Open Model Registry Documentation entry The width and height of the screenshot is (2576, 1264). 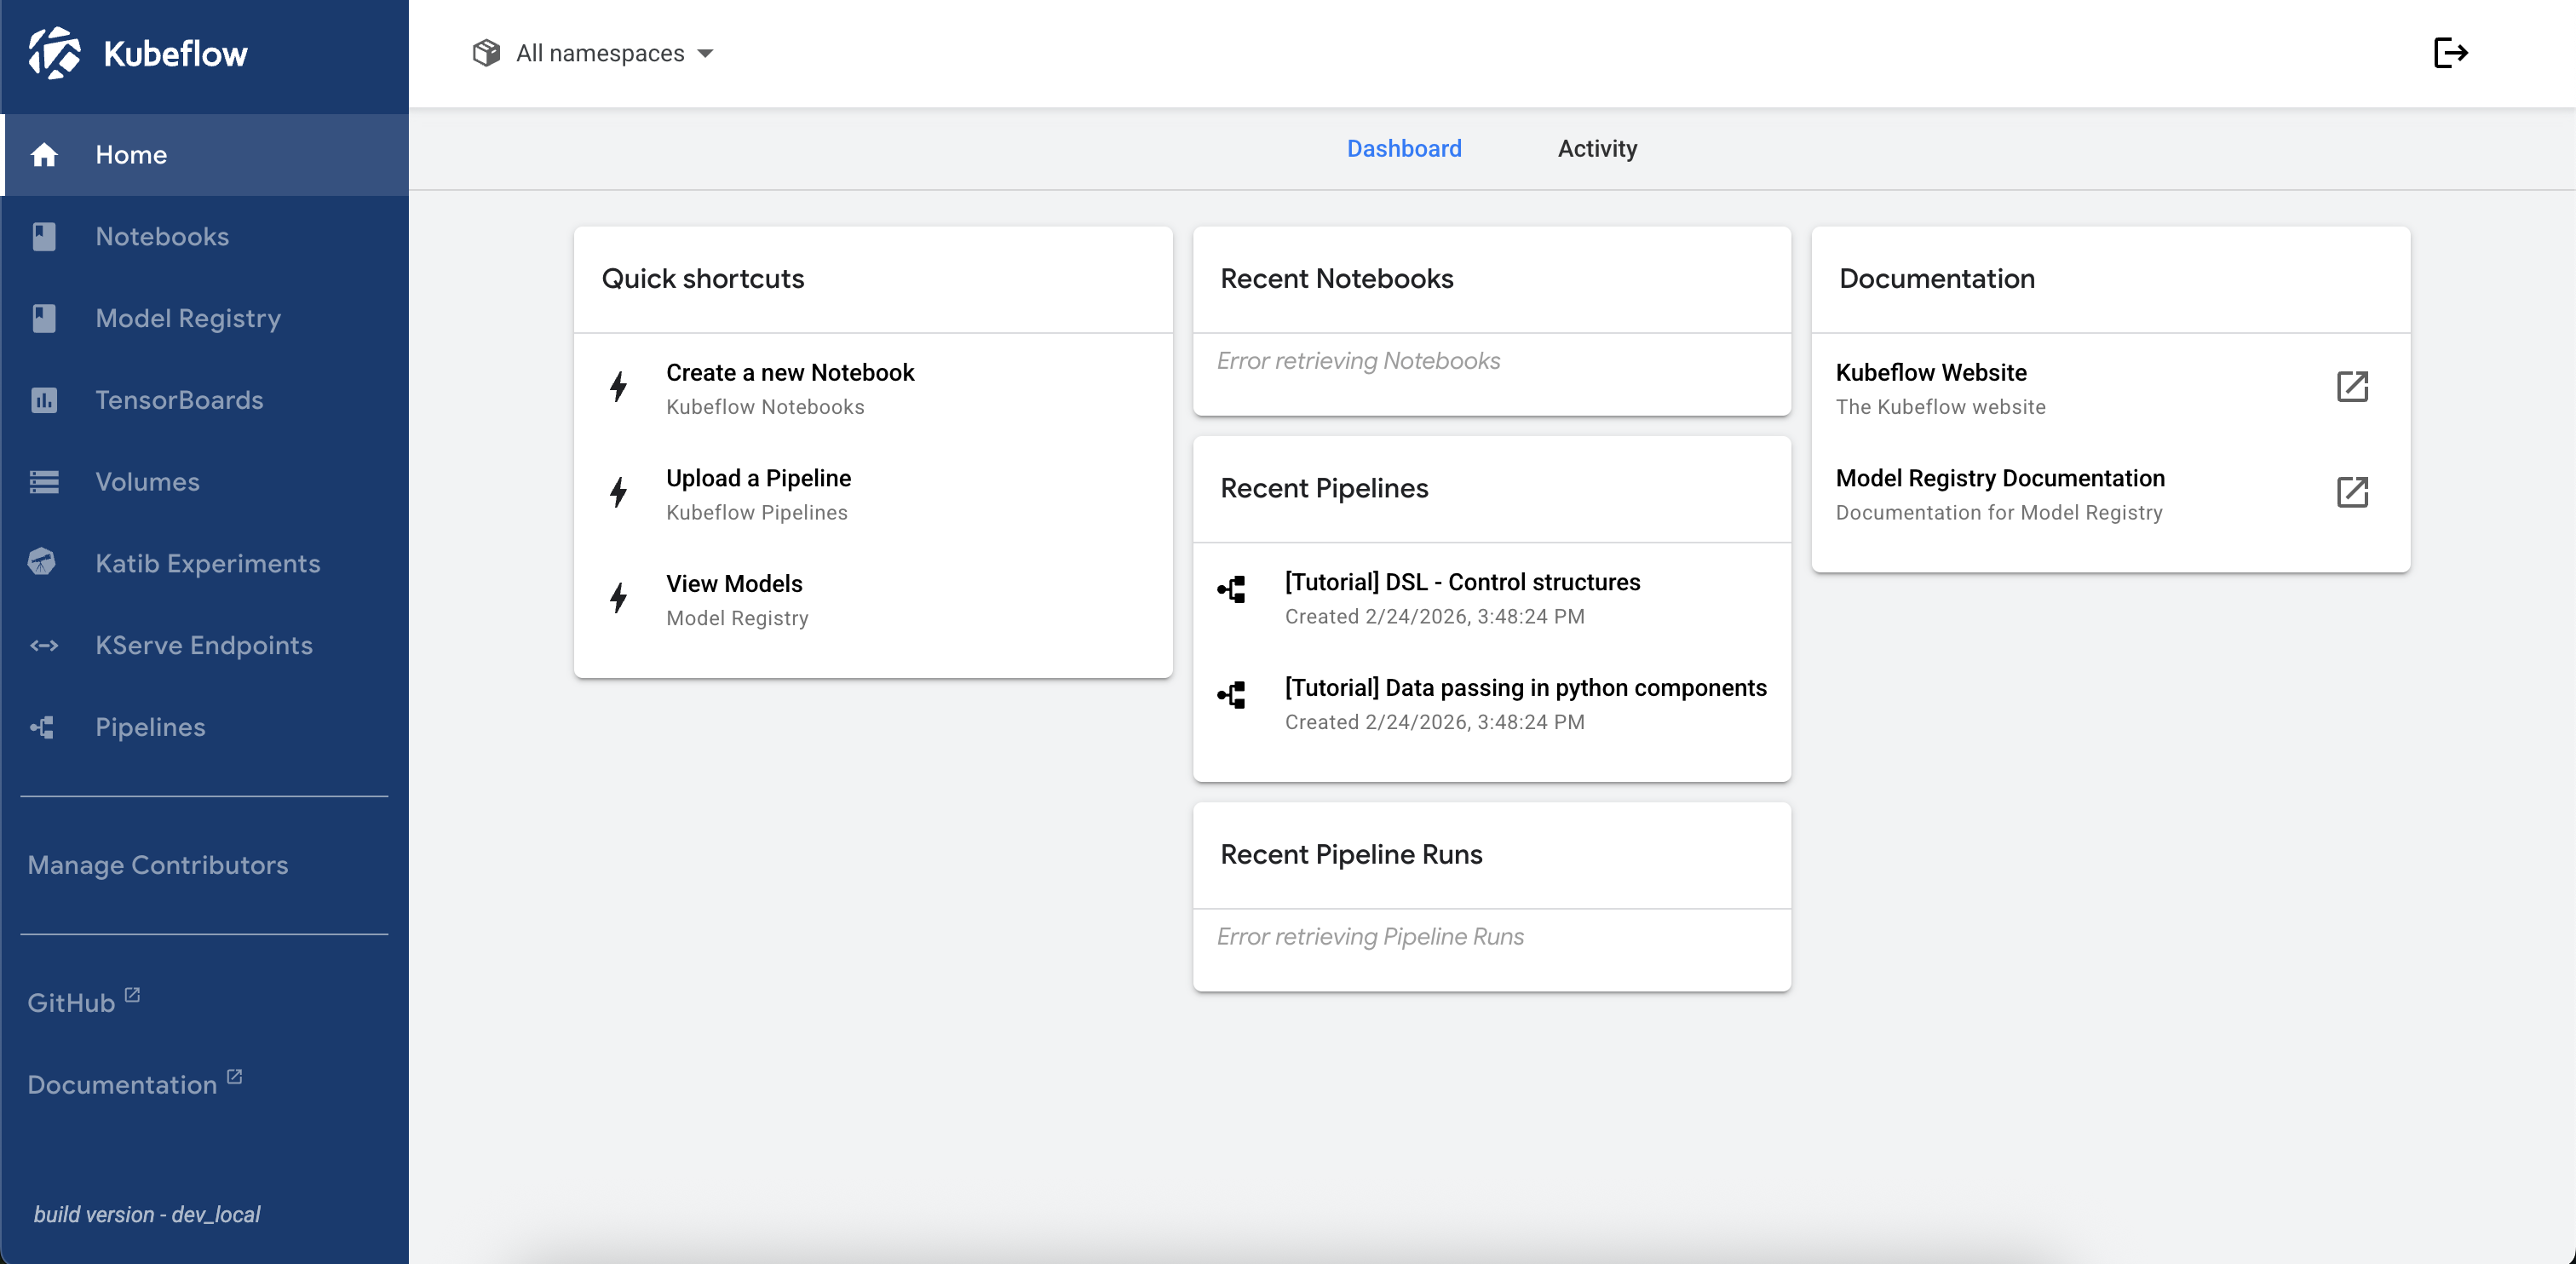2110,493
